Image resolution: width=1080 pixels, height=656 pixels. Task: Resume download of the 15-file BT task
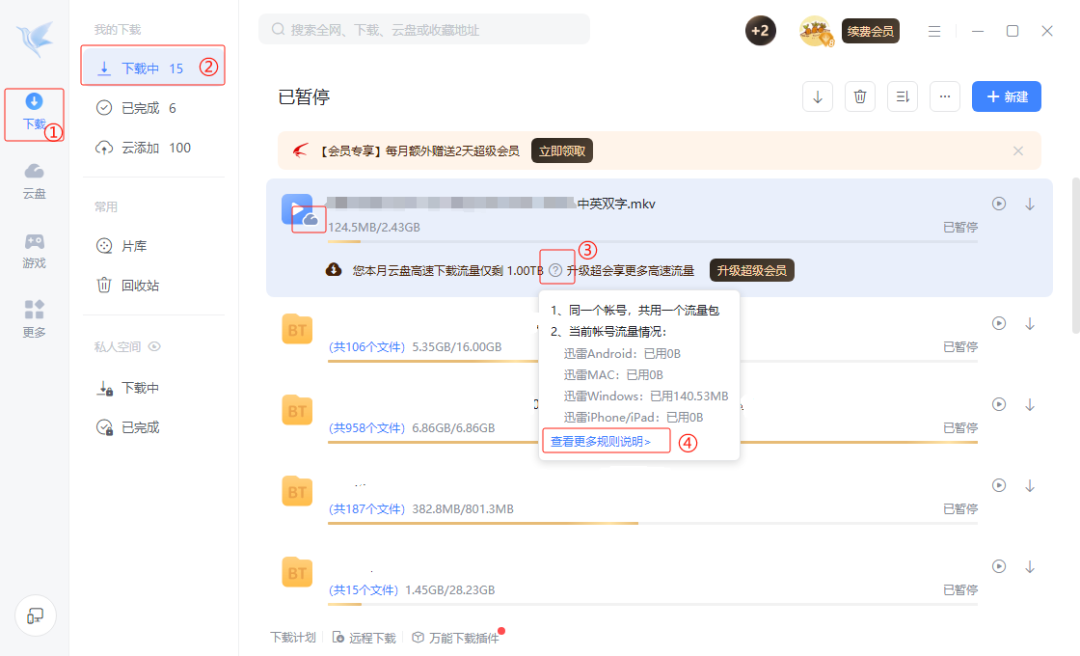1030,567
